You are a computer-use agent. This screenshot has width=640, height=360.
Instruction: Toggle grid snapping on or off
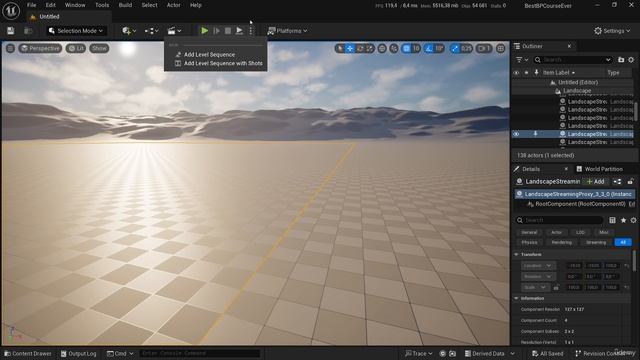click(407, 49)
